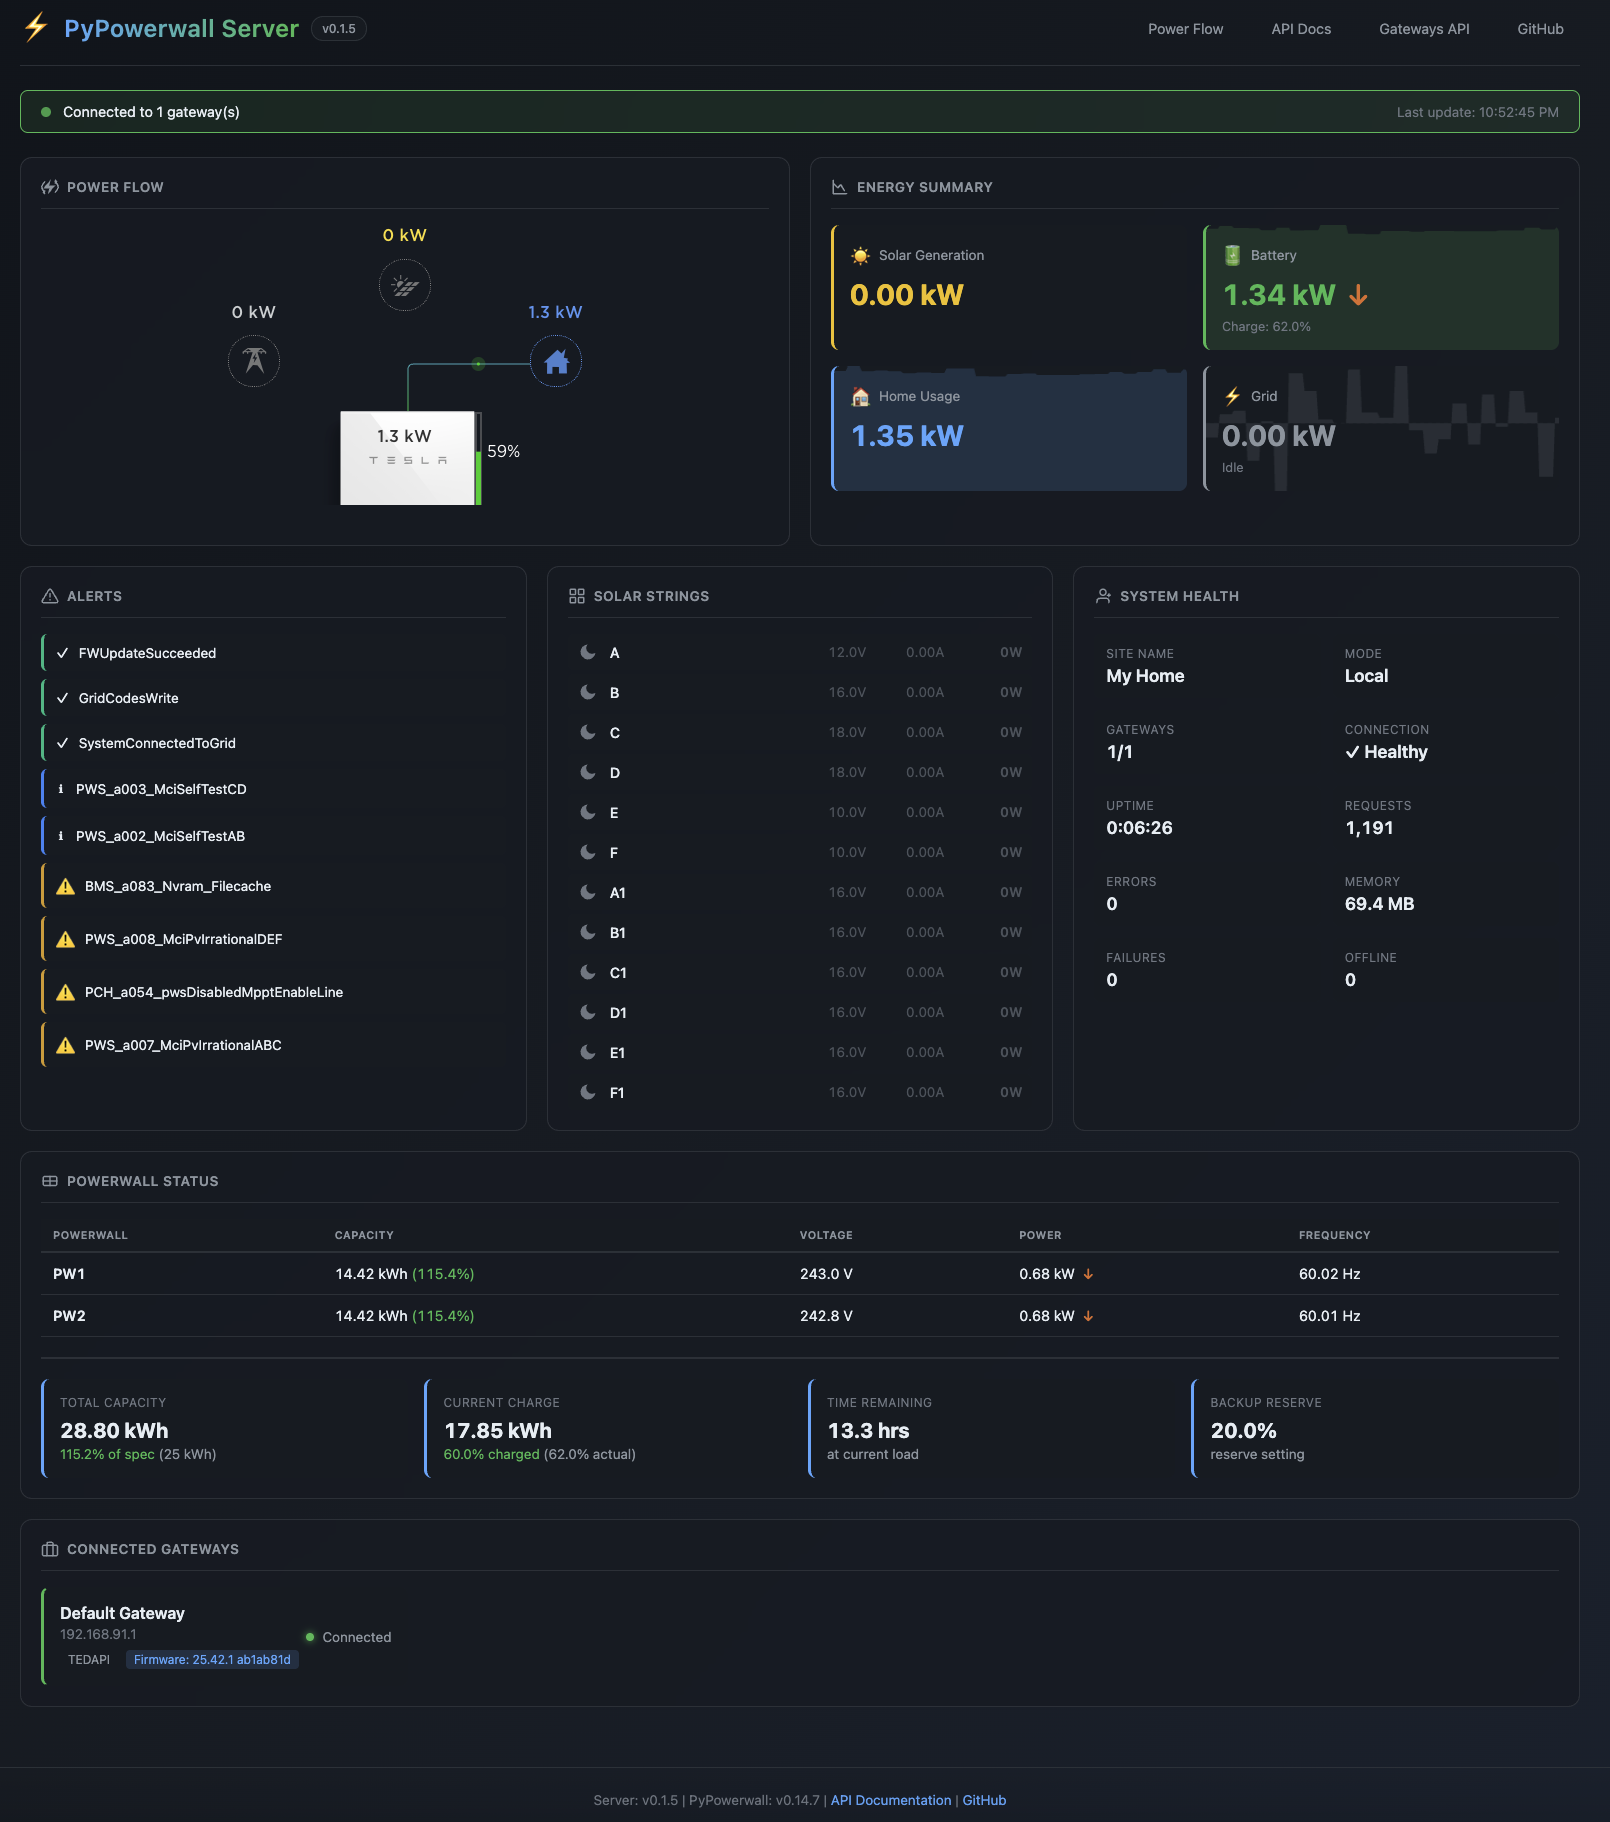Click the info icon beside PWS_a003_MciSelfTestCD

[x=61, y=789]
